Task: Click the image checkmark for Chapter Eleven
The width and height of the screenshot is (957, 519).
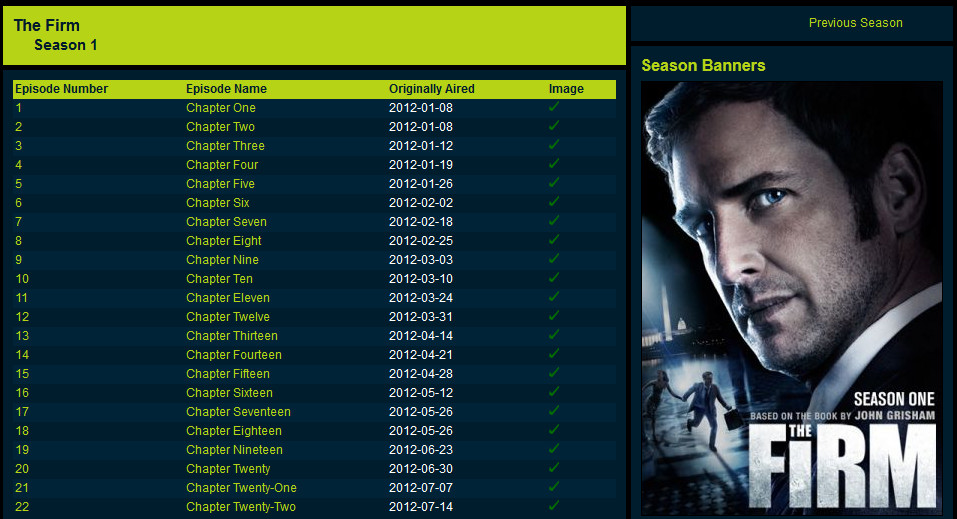Action: [554, 296]
